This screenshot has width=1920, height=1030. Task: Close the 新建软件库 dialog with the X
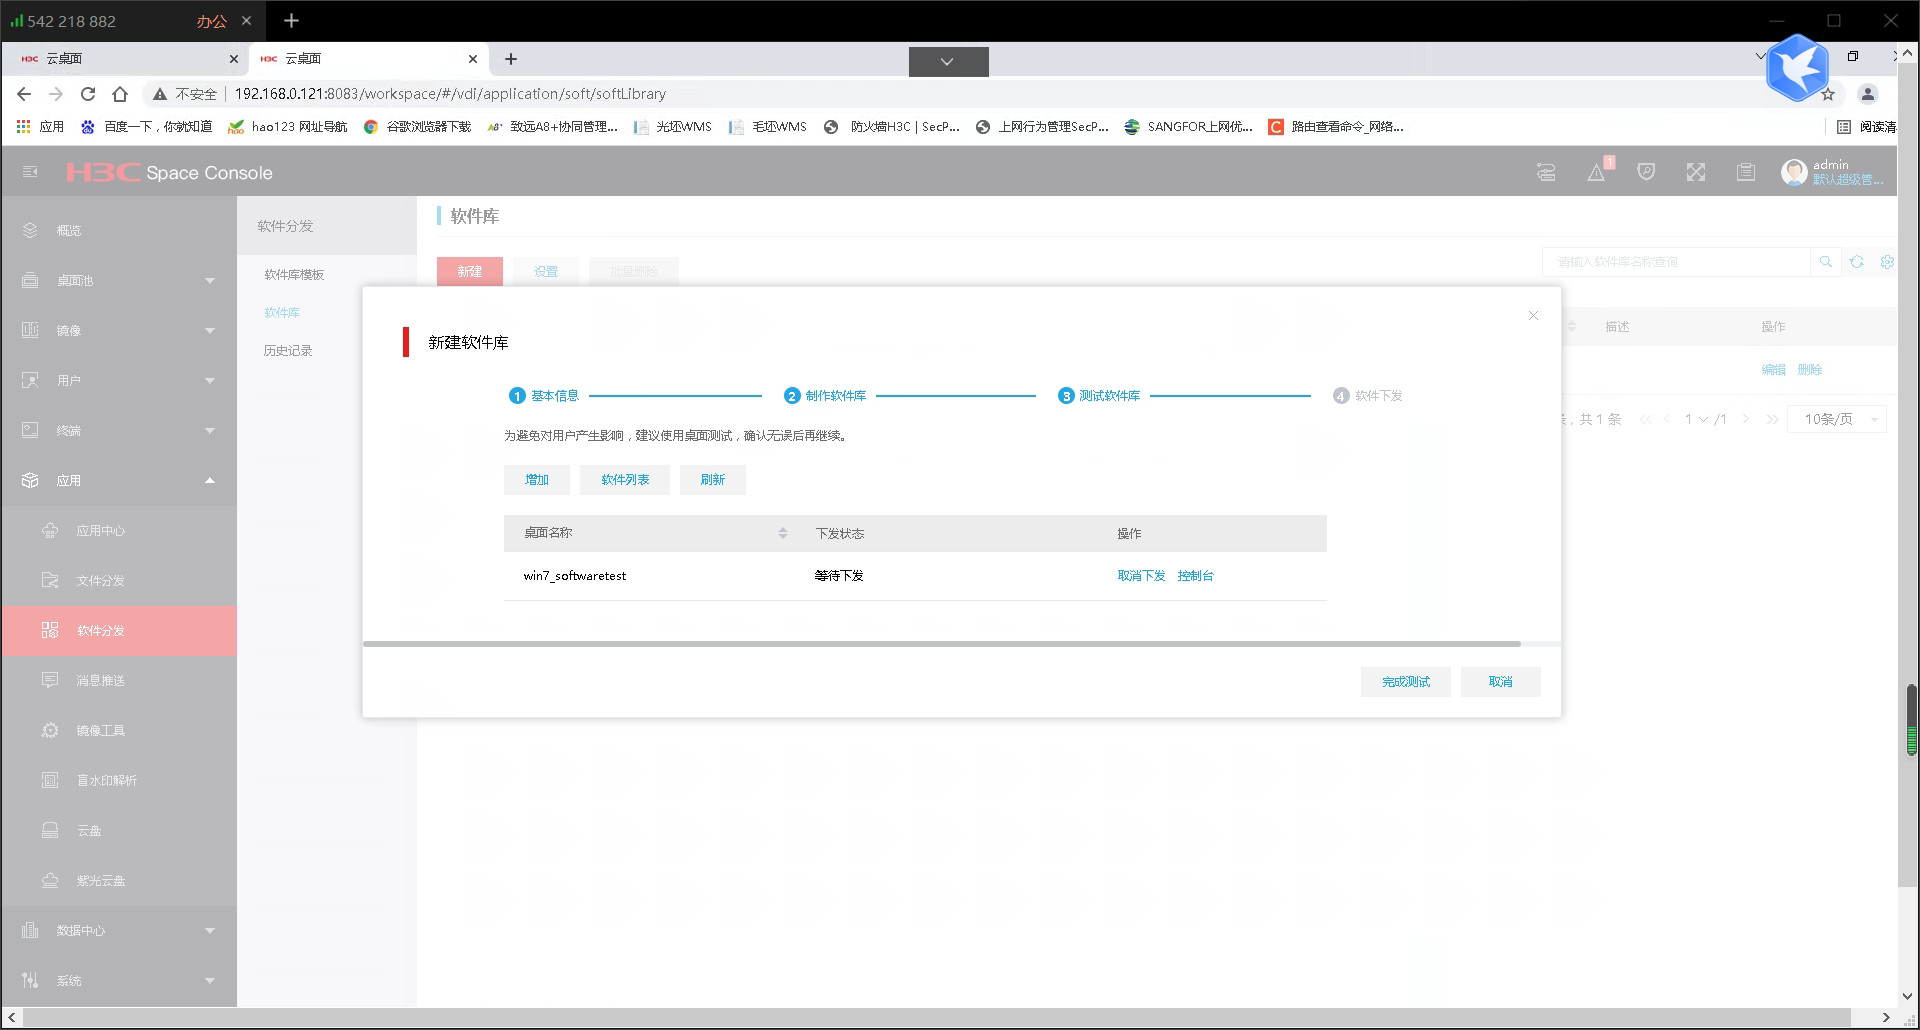click(x=1533, y=316)
